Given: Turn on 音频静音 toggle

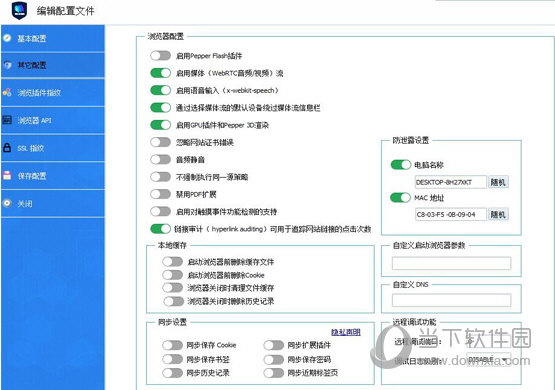Looking at the screenshot, I should (160, 160).
